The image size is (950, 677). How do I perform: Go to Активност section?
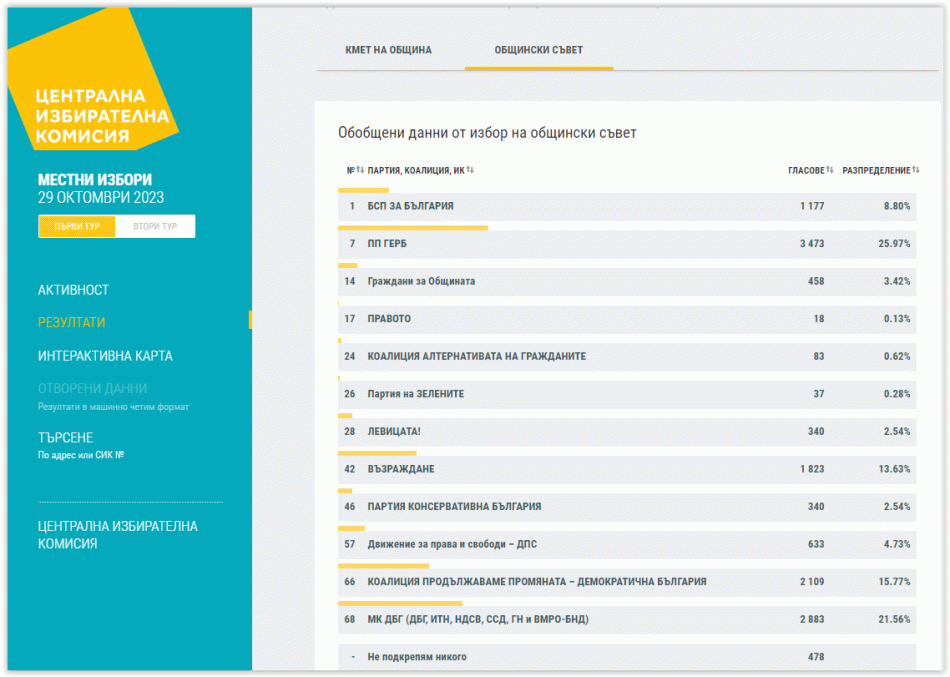[73, 290]
